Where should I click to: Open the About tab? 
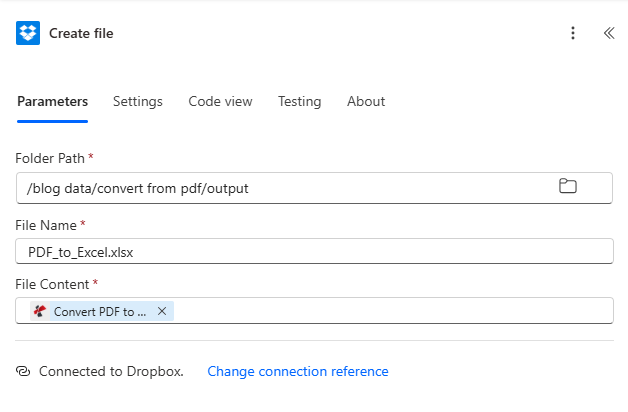pyautogui.click(x=366, y=101)
